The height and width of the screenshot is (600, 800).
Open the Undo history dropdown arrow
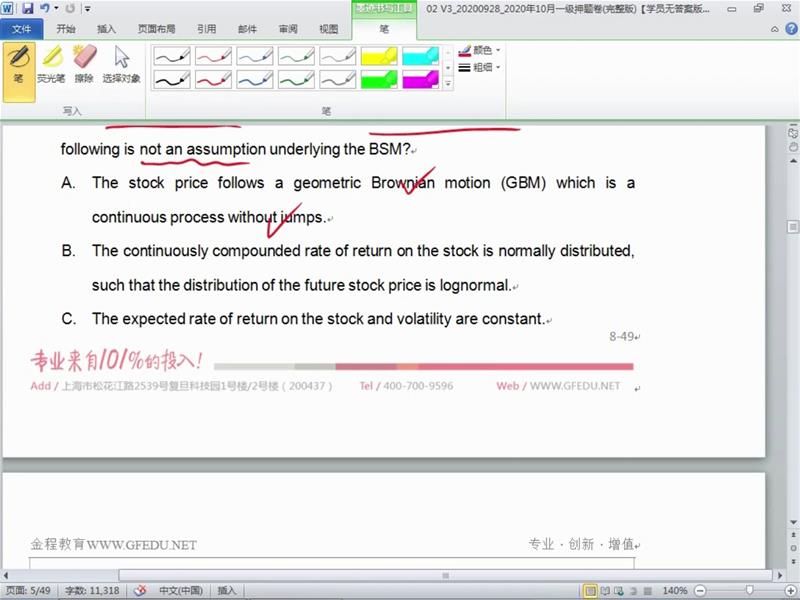pyautogui.click(x=56, y=9)
